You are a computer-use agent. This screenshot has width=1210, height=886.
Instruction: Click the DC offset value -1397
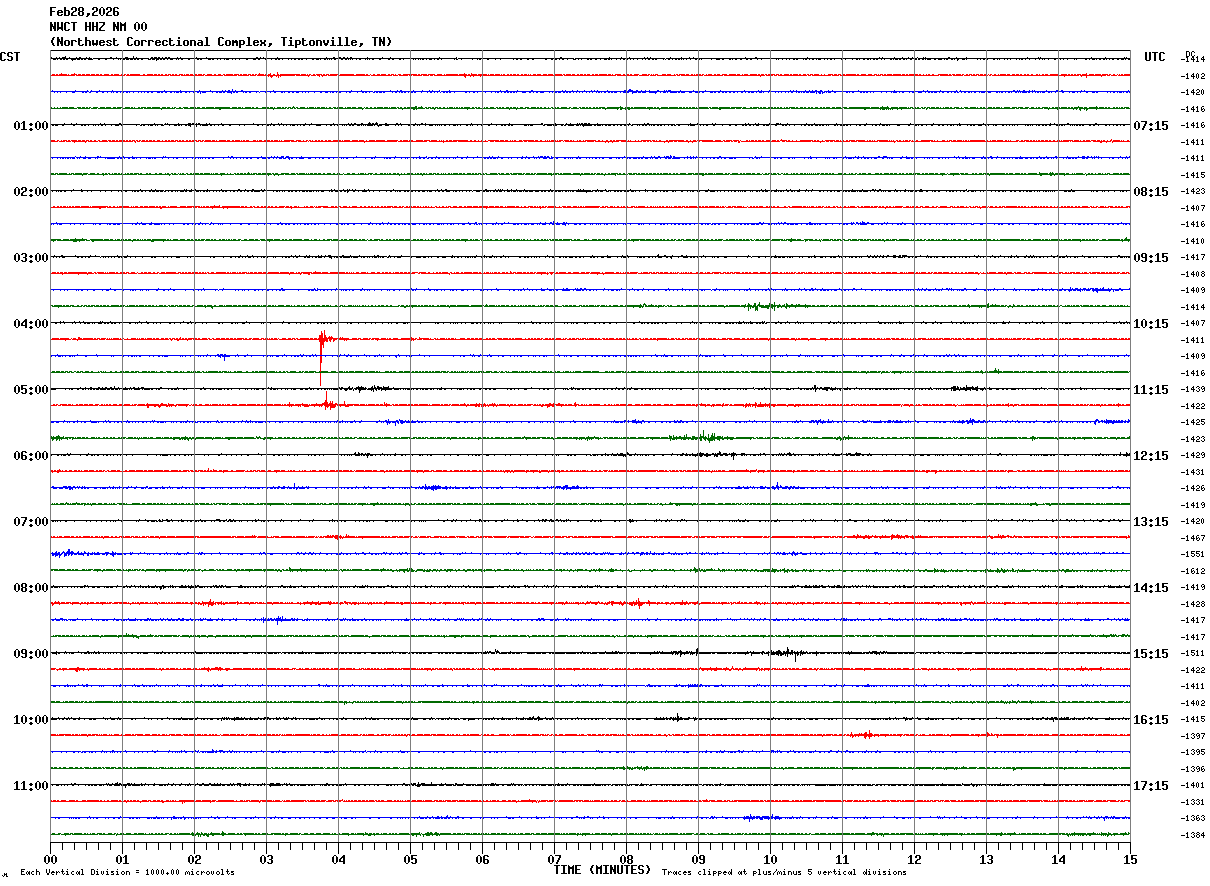coord(1192,736)
